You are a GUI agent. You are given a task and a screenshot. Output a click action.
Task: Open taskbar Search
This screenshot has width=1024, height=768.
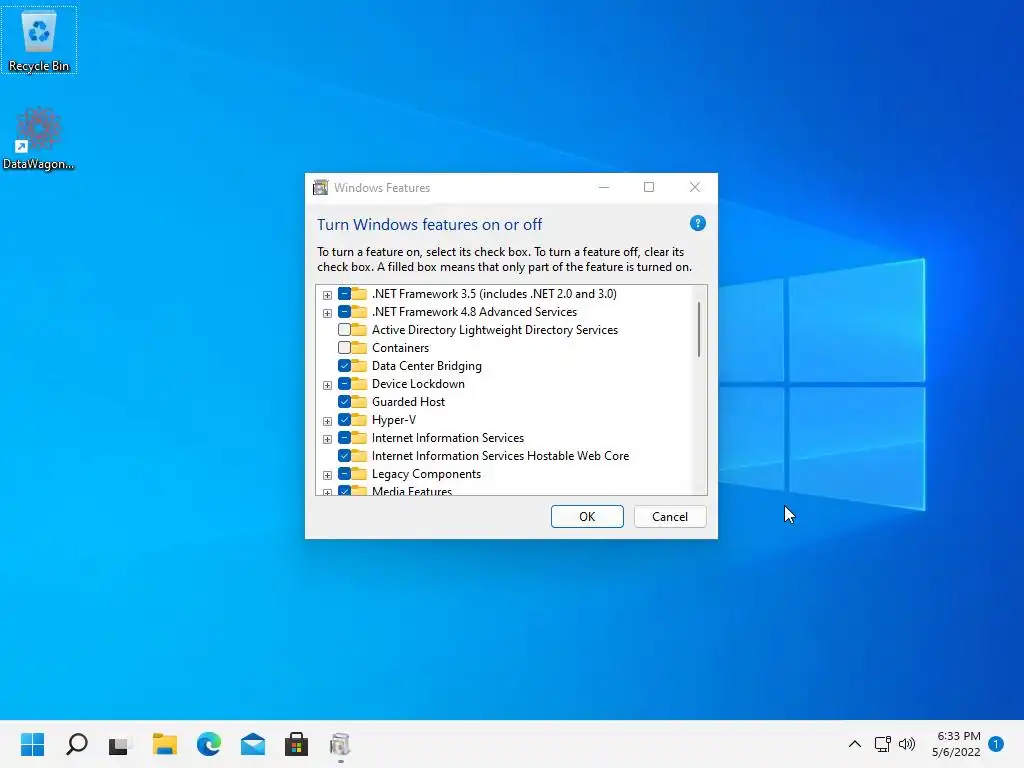[76, 744]
